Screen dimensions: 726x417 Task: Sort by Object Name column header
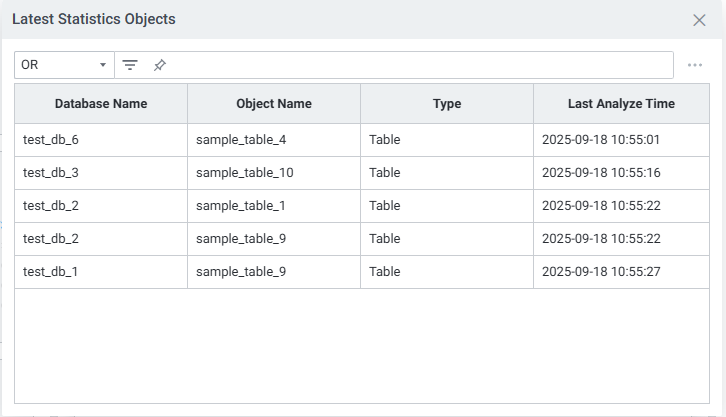coord(274,104)
